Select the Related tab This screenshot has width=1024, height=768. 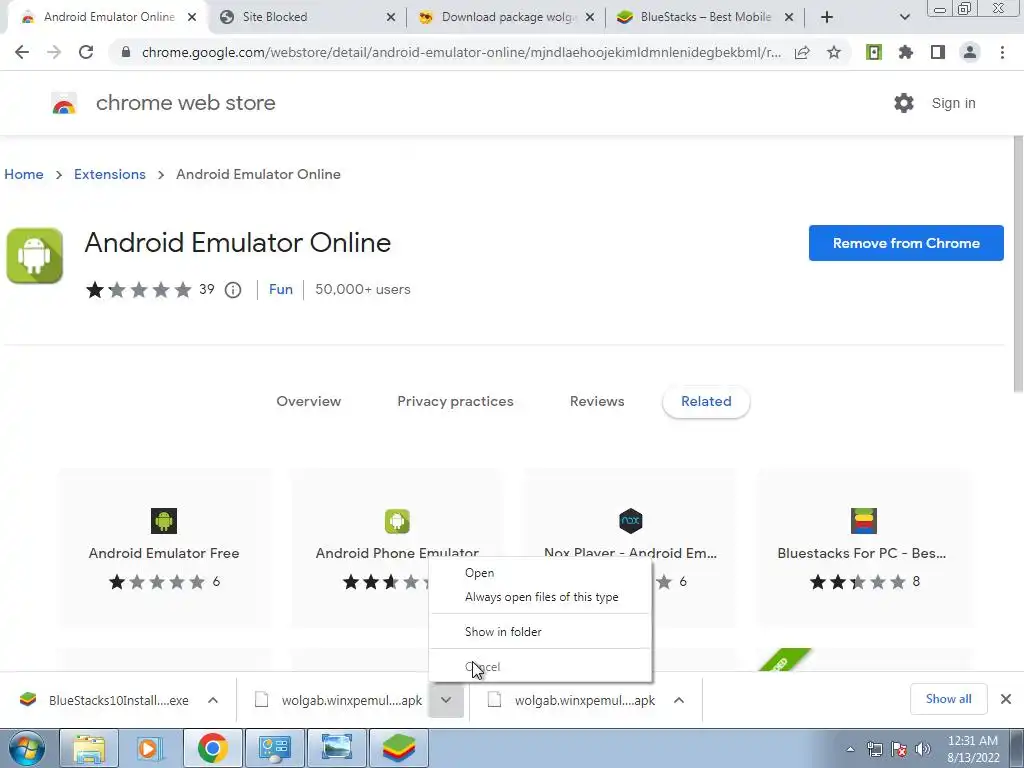[706, 401]
